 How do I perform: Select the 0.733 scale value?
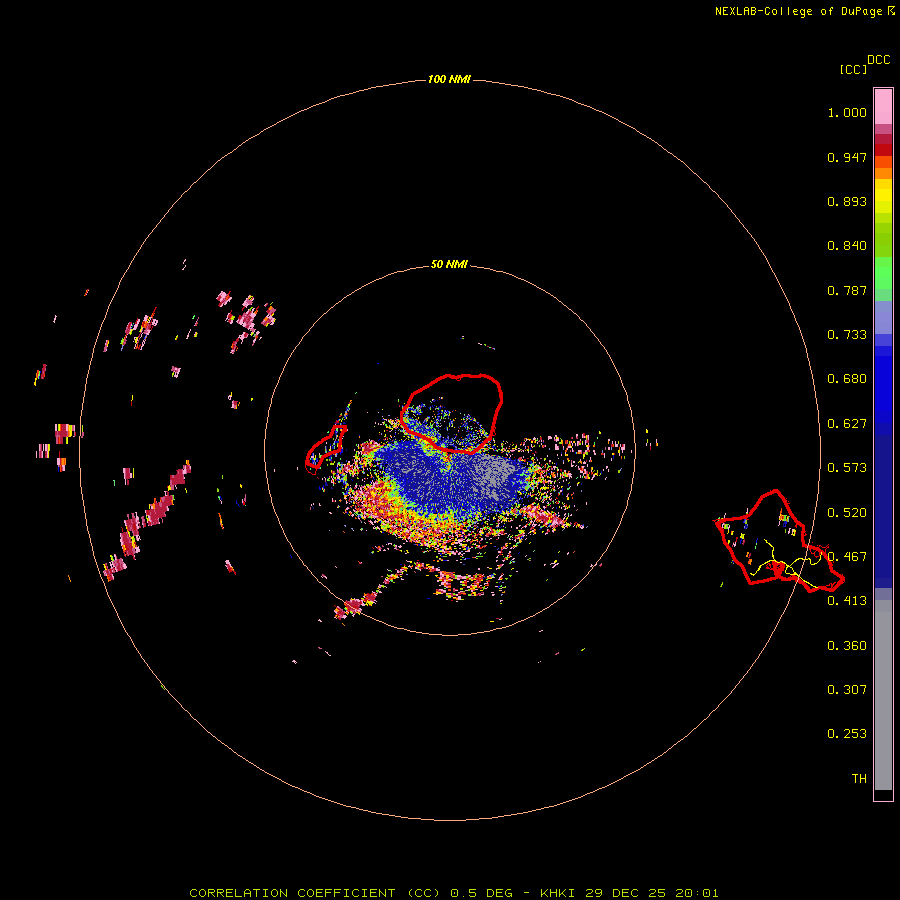coord(847,335)
